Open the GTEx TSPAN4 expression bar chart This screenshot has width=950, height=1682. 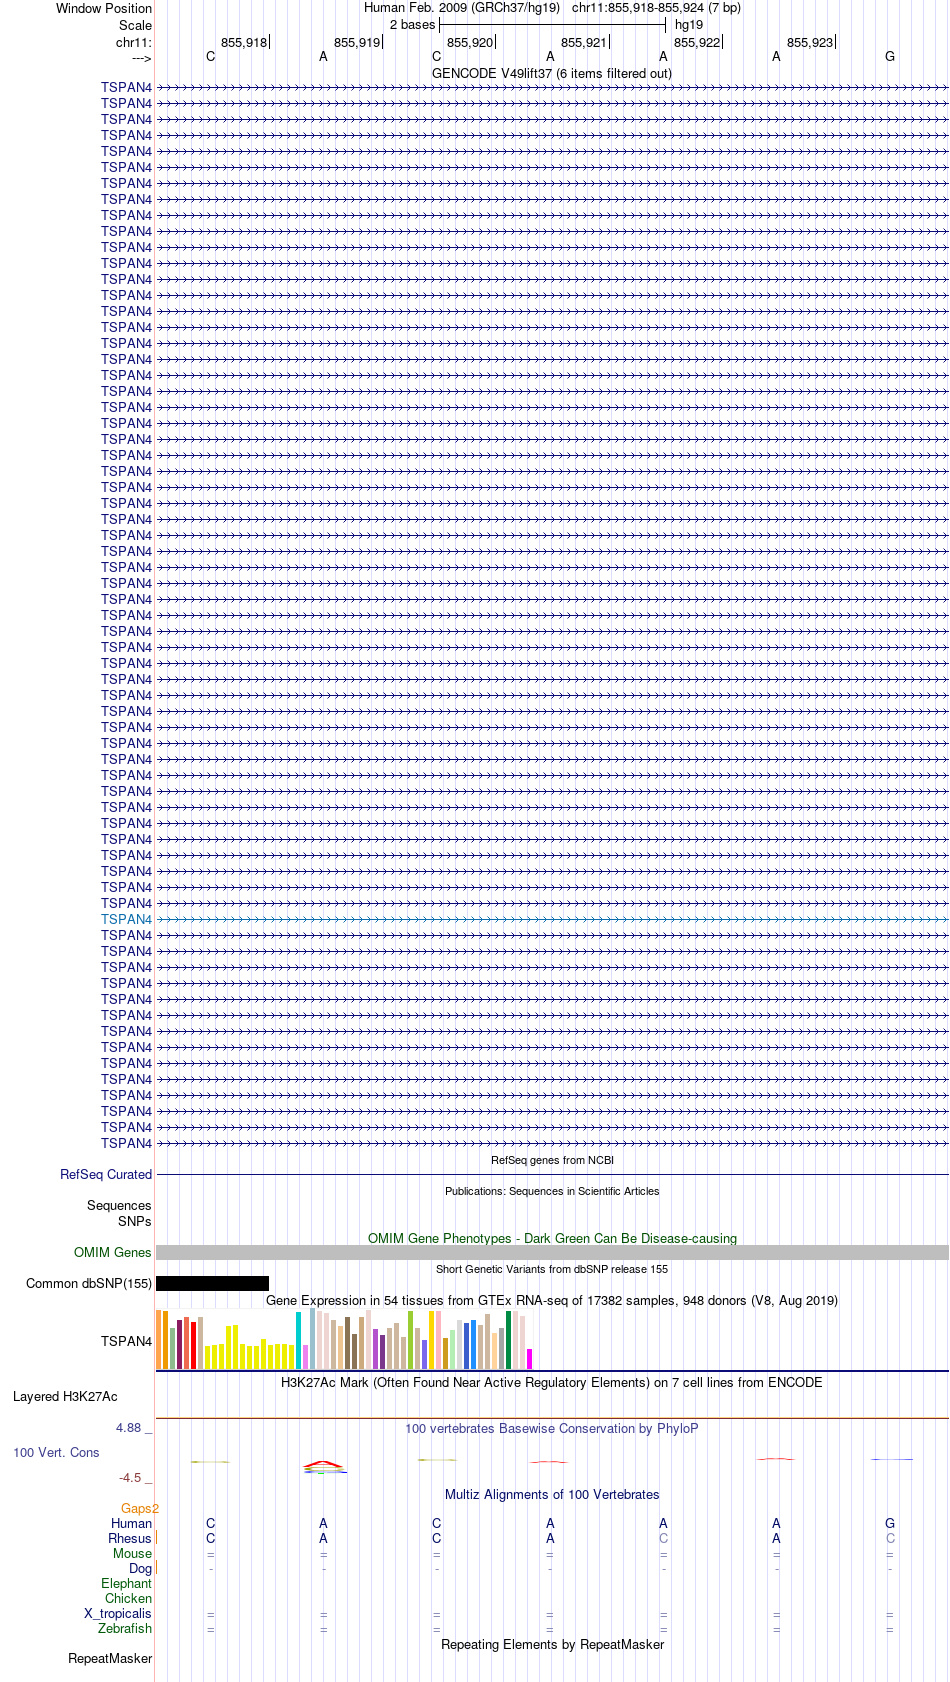[344, 1339]
